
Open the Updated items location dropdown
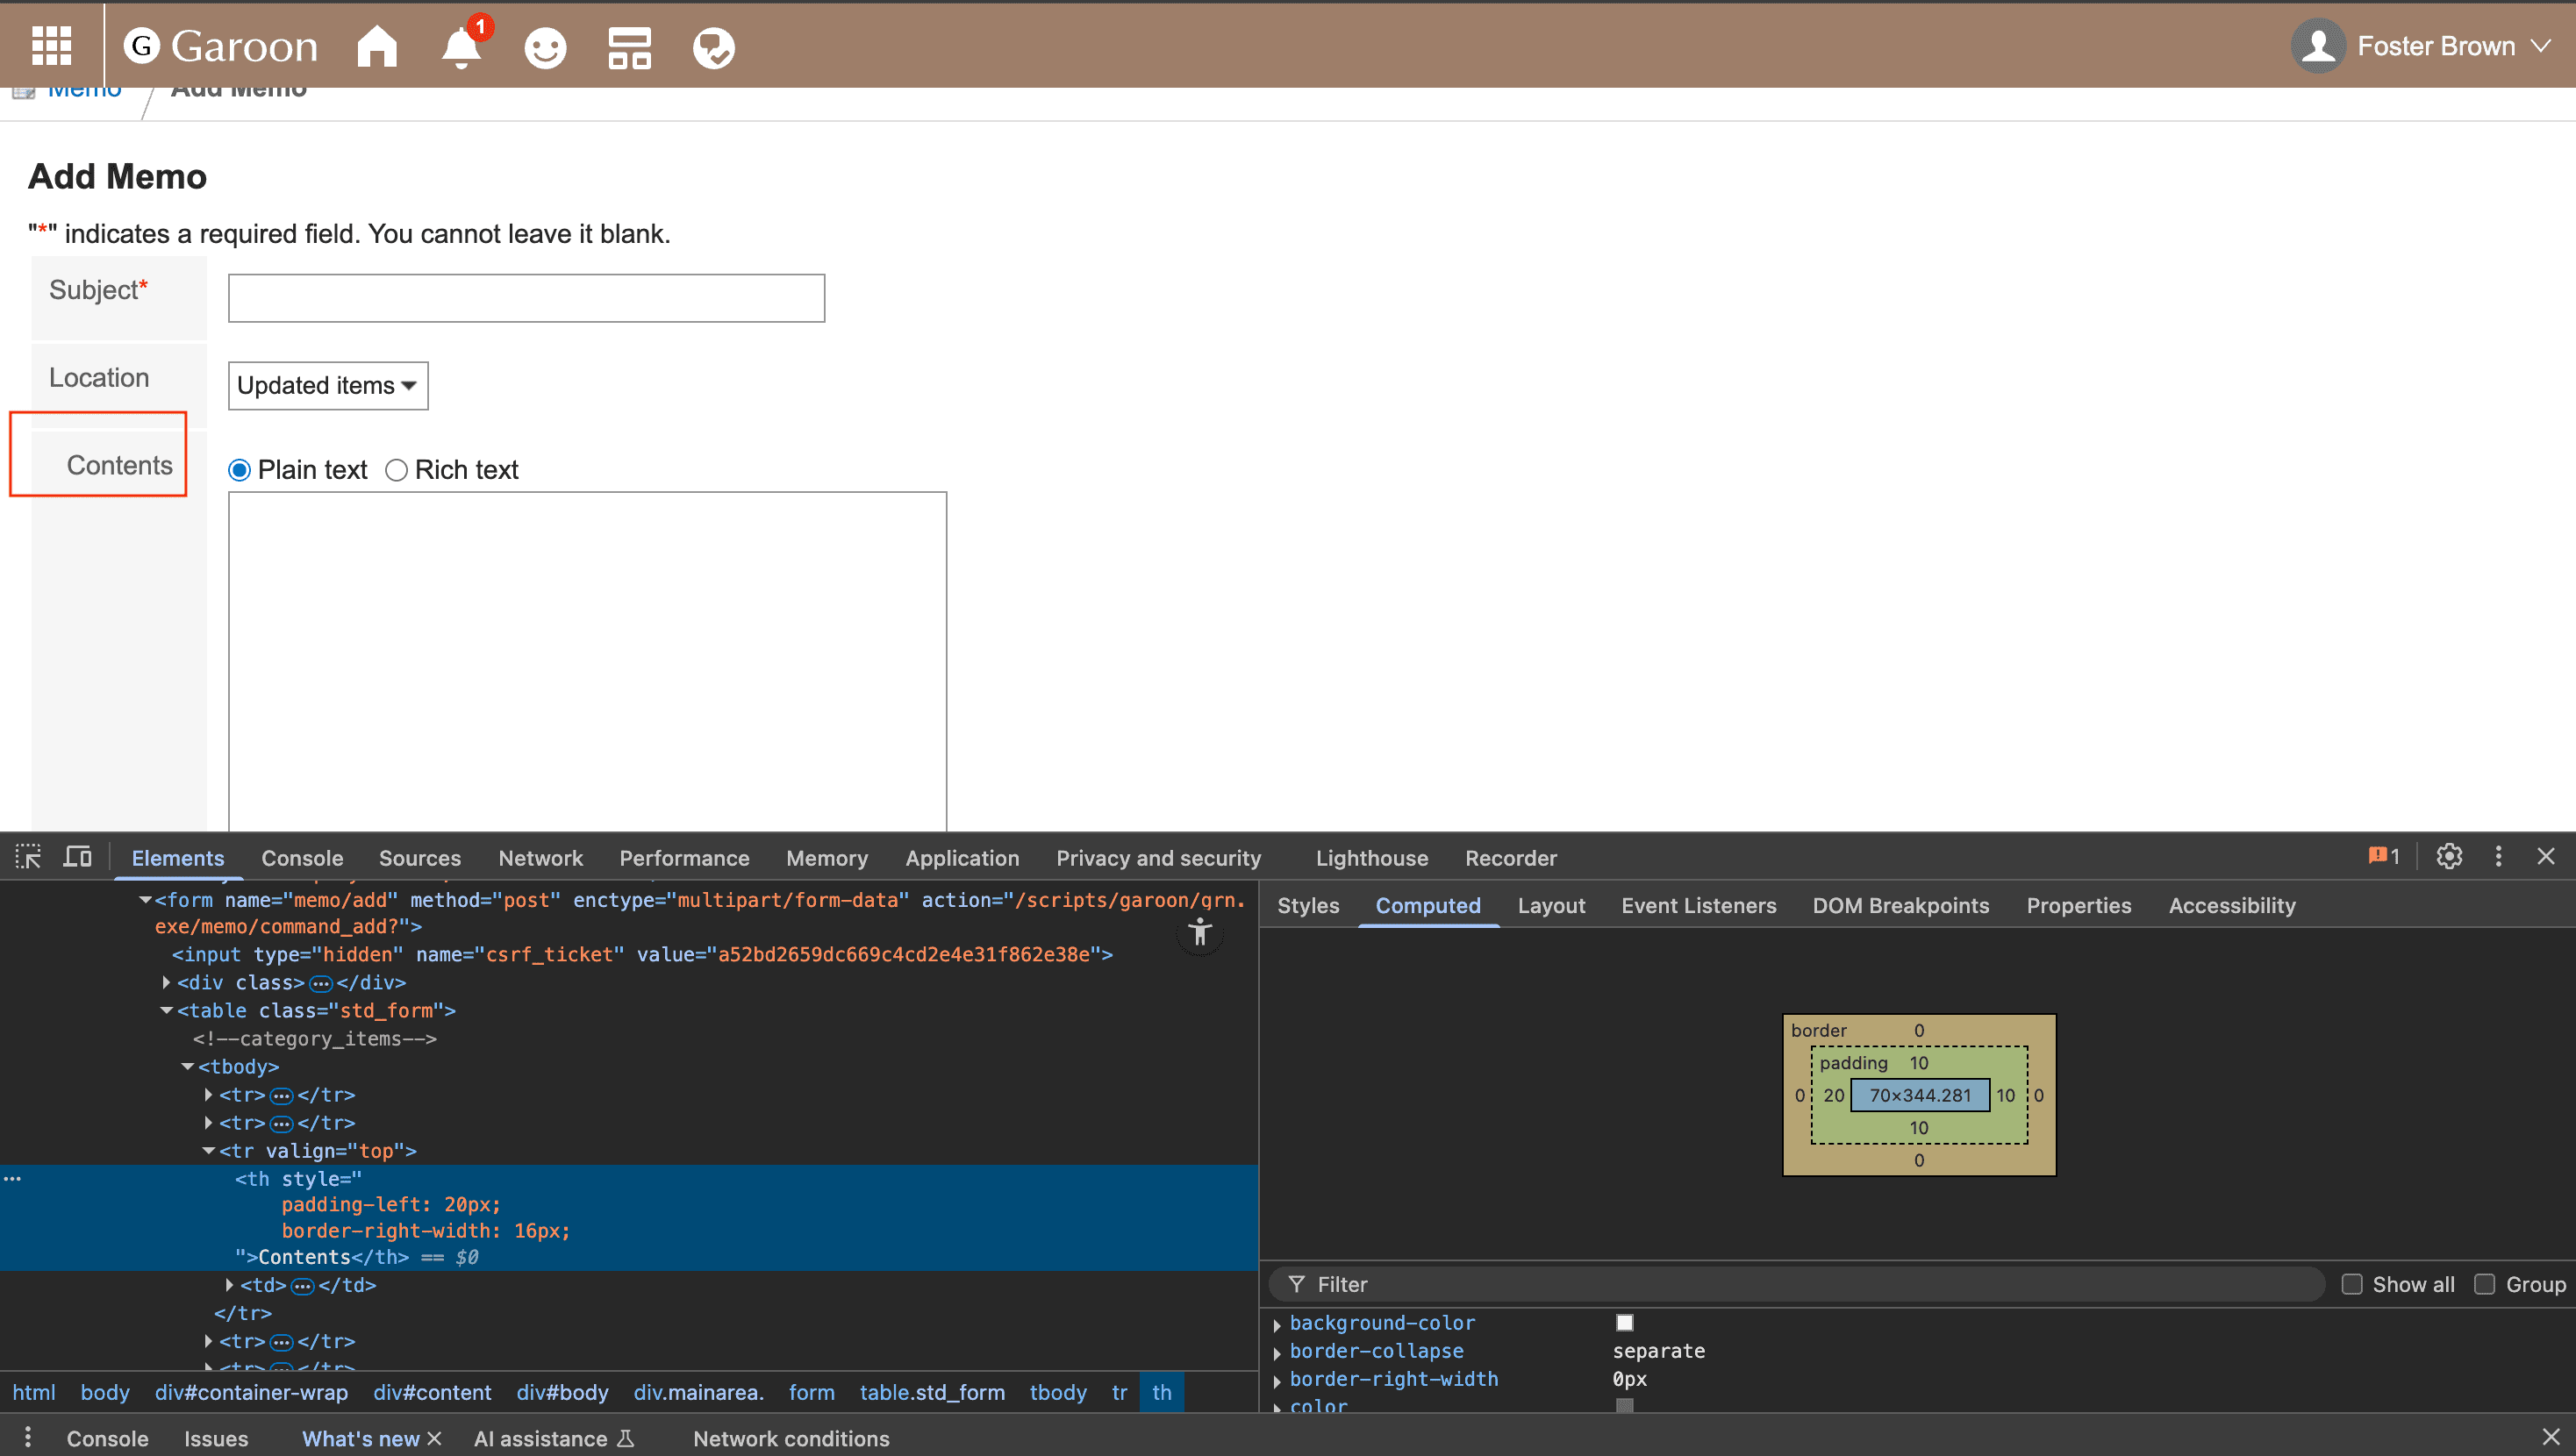(x=327, y=386)
